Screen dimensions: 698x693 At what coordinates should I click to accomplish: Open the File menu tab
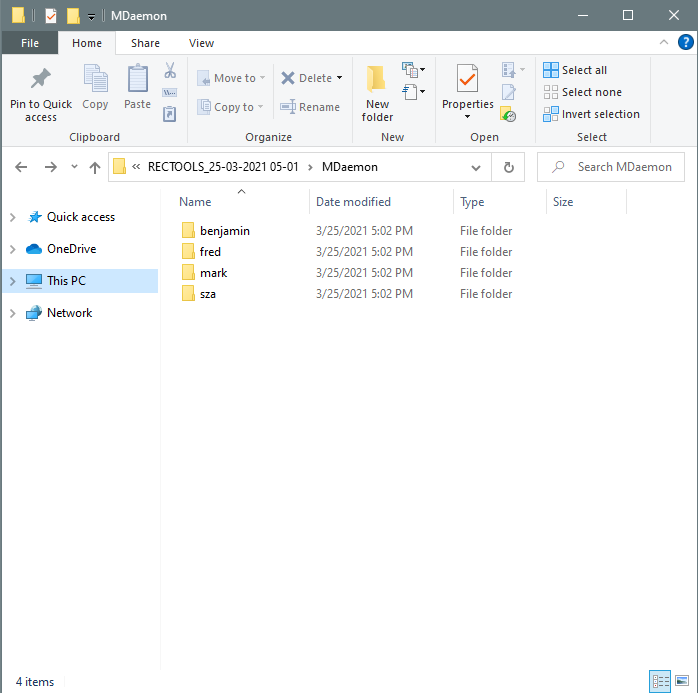click(x=30, y=43)
